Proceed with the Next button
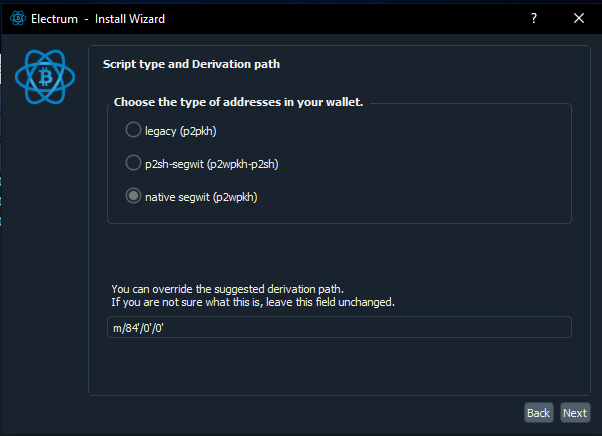Viewport: 602px width, 436px height. 575,413
